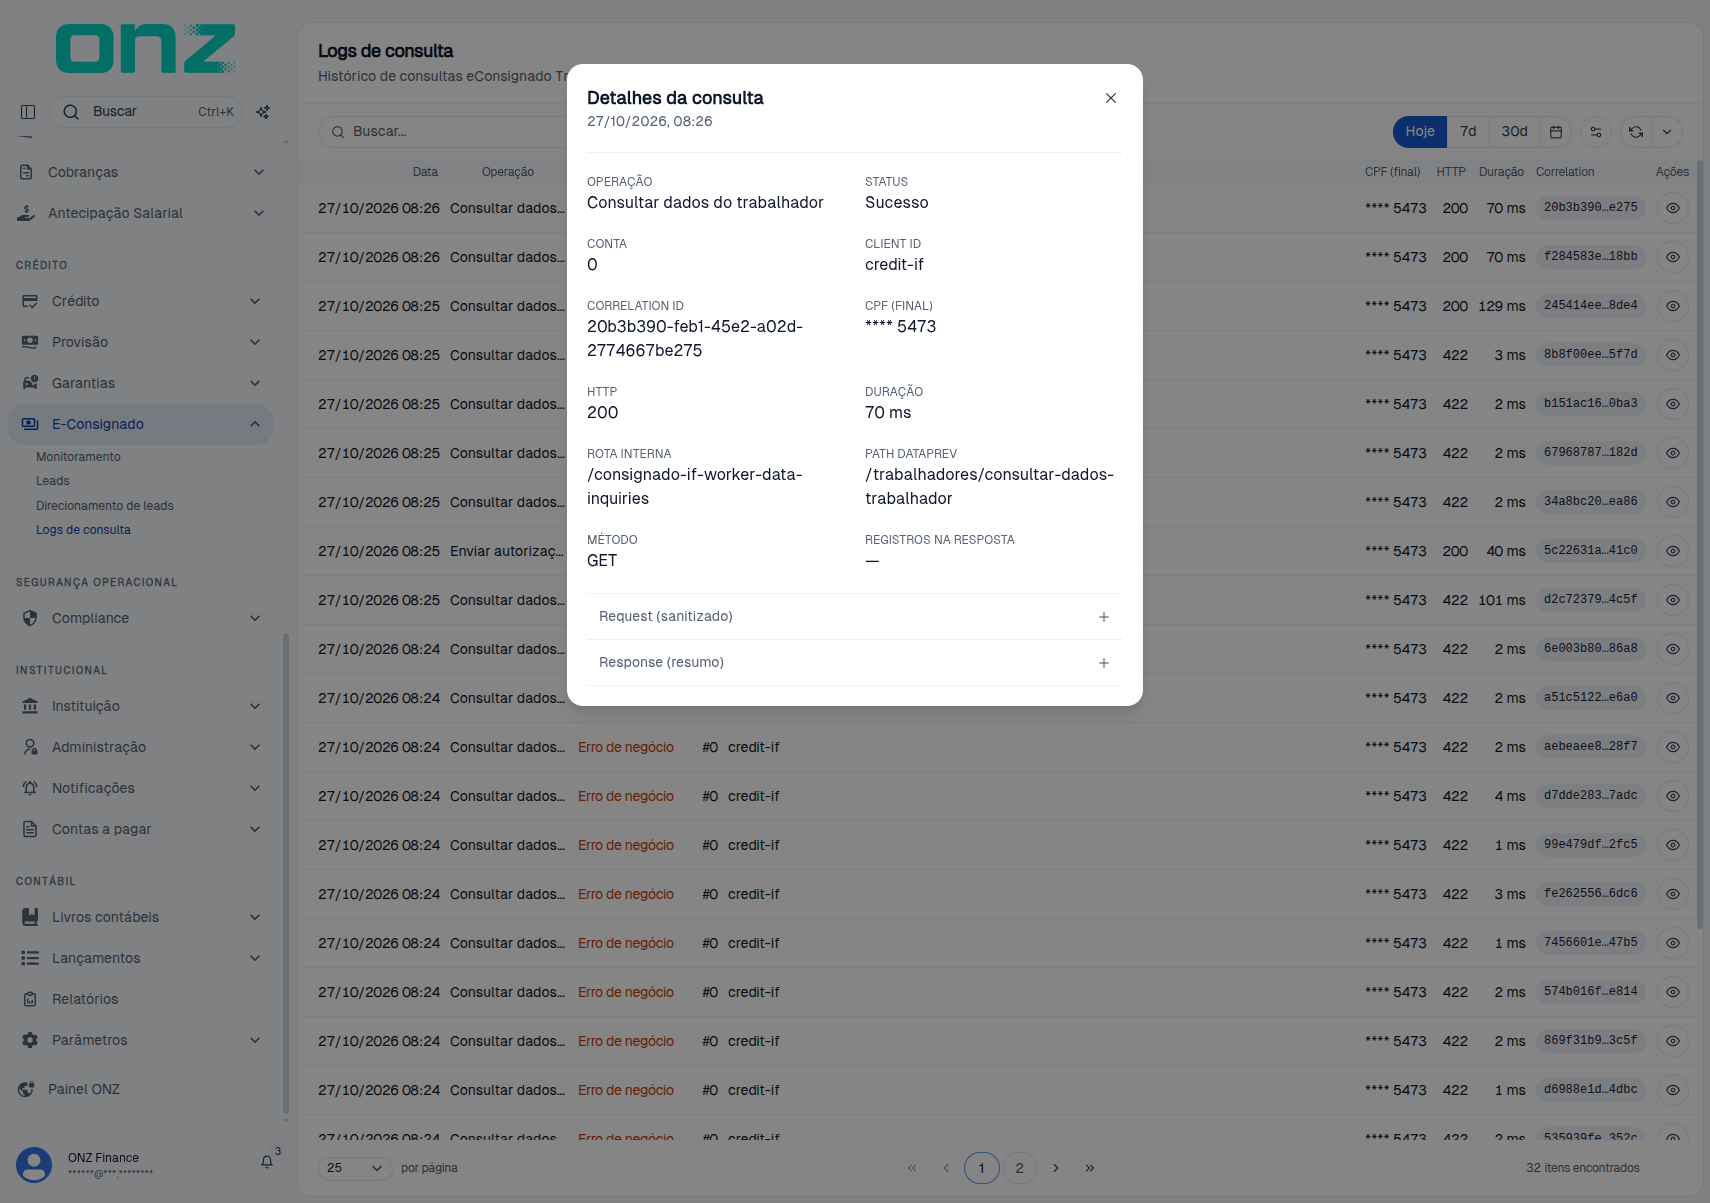
Task: Click the Provisão sidebar icon
Action: point(30,342)
